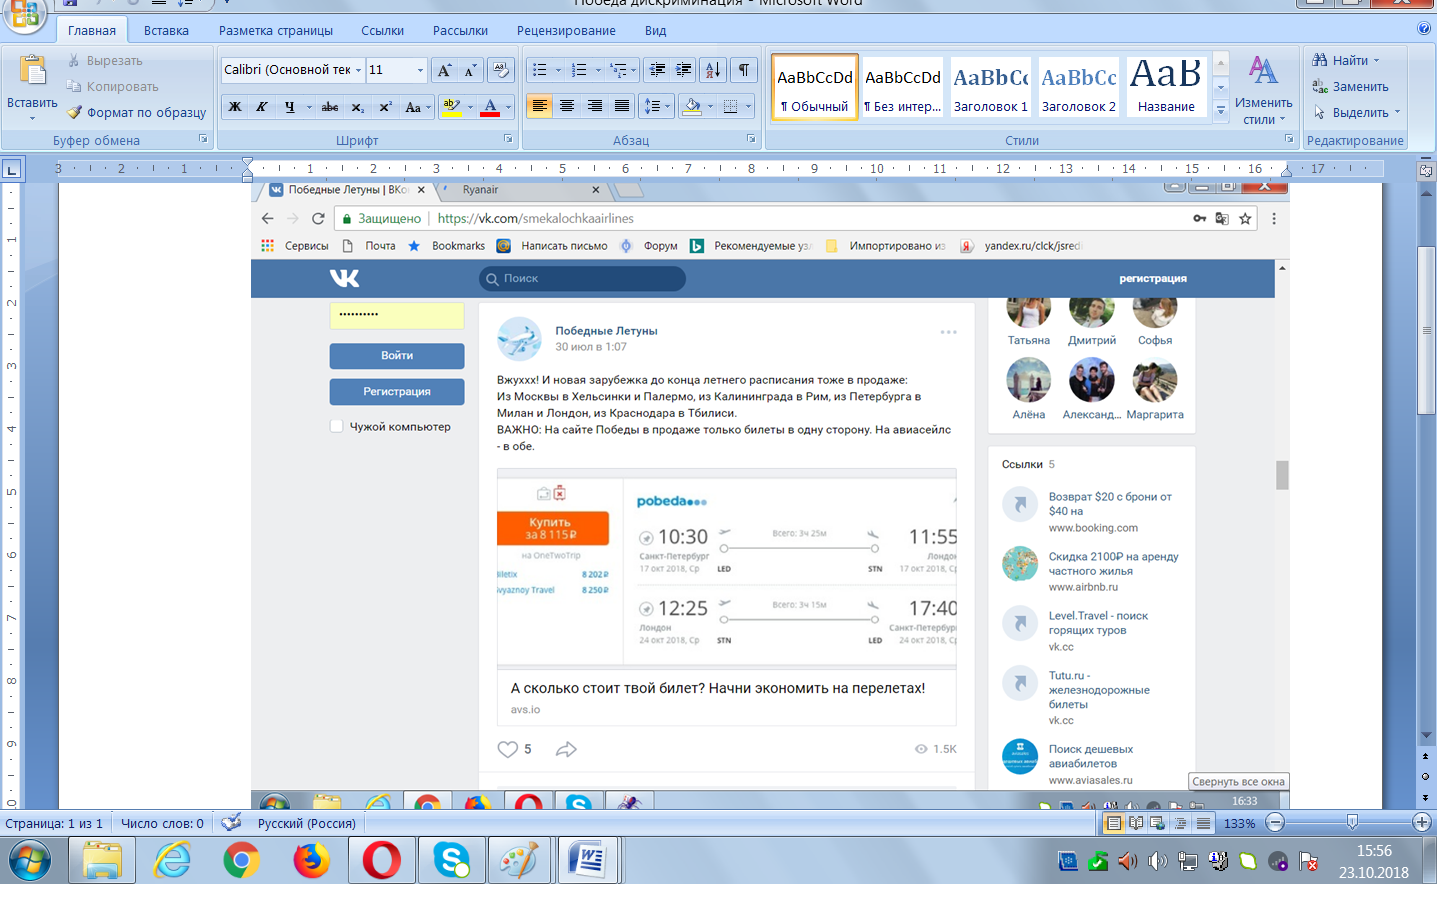Toggle center text alignment
Image resolution: width=1440 pixels, height=900 pixels.
[x=567, y=106]
